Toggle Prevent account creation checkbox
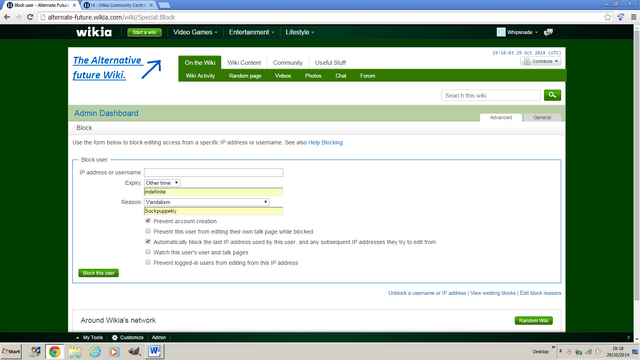 pyautogui.click(x=148, y=221)
